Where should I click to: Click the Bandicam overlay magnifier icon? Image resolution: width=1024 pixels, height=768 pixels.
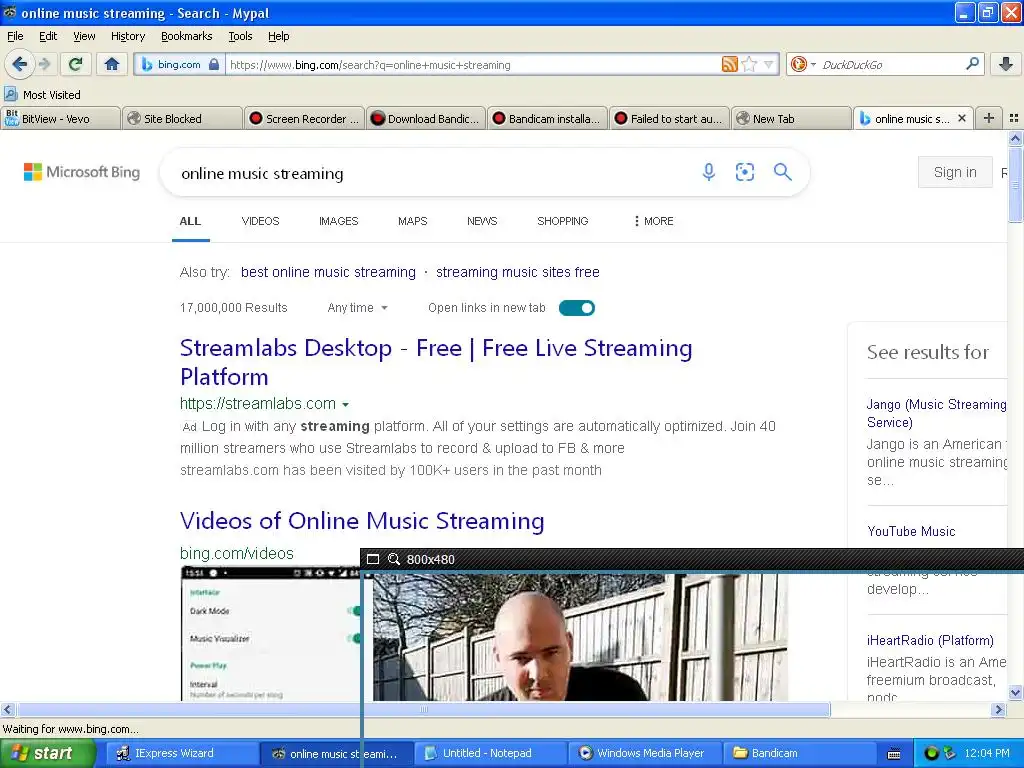coord(394,559)
